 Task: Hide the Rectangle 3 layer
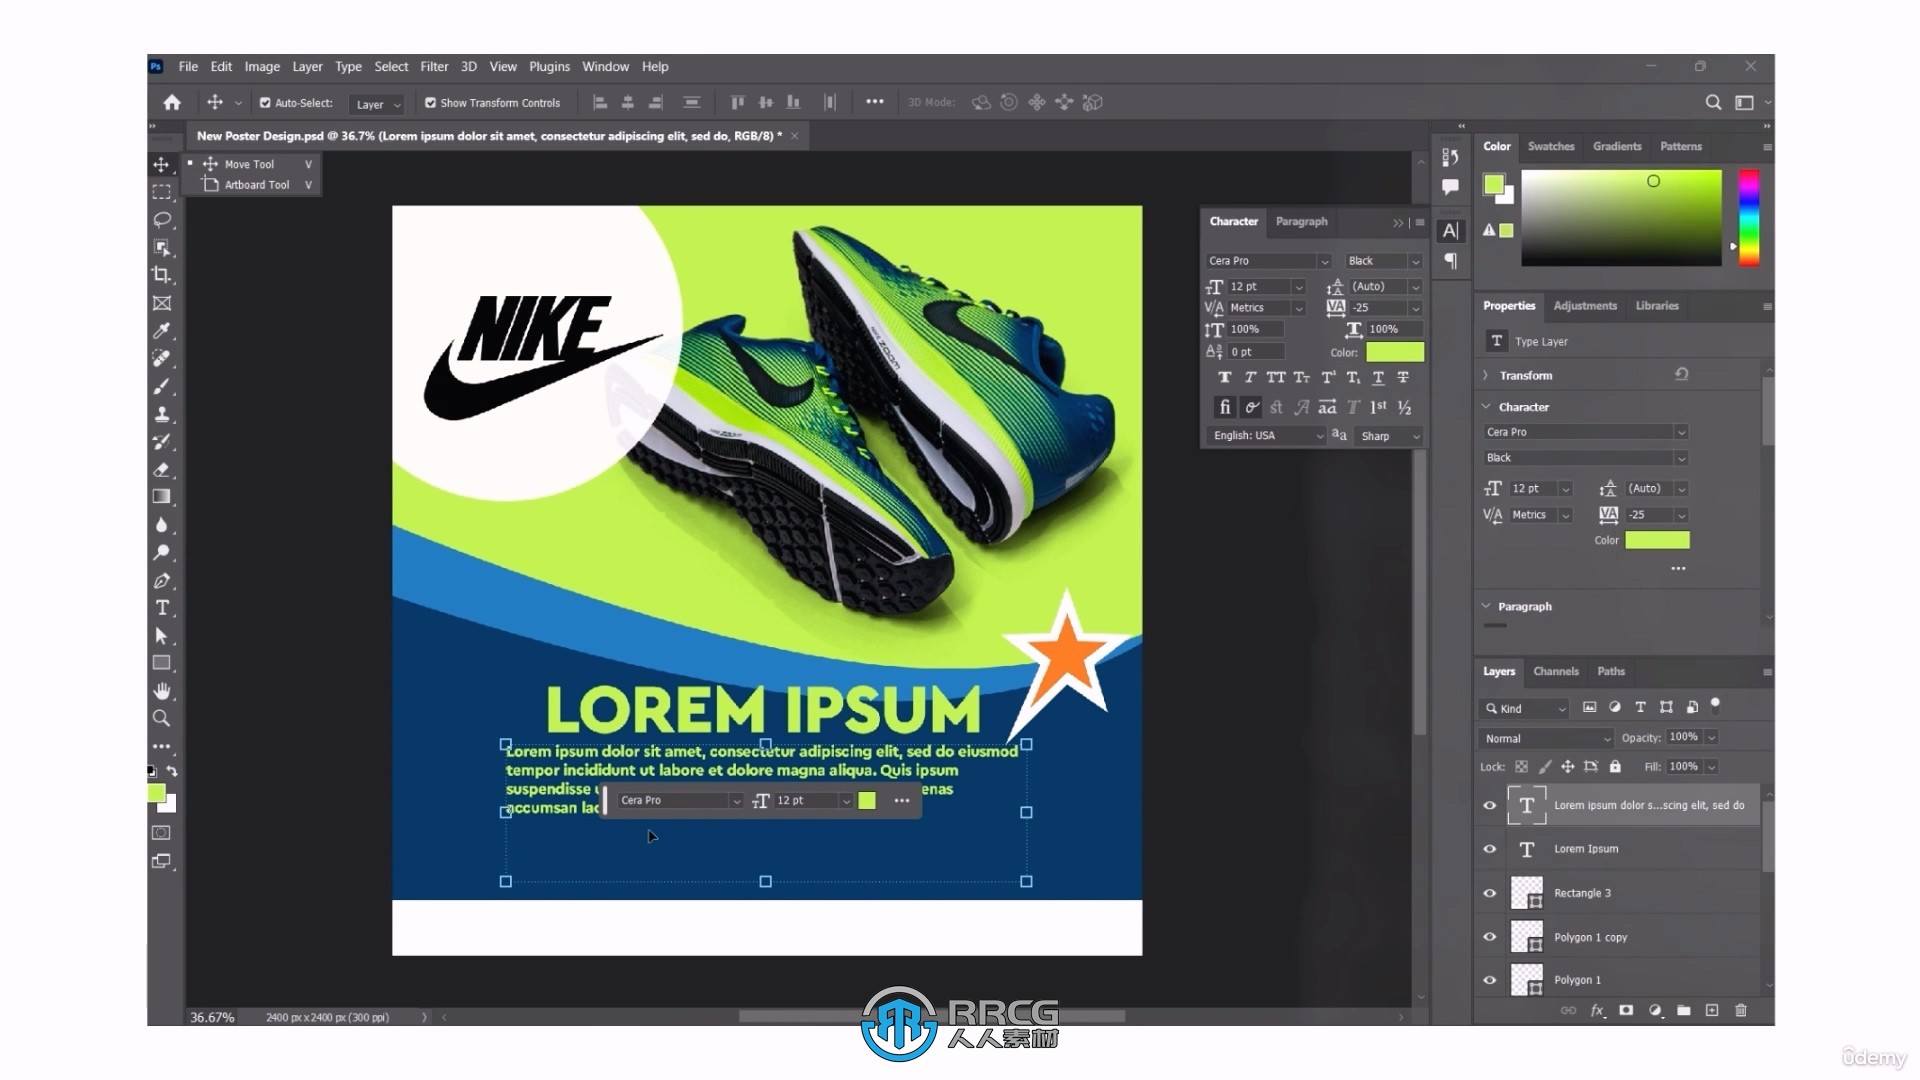click(x=1490, y=893)
